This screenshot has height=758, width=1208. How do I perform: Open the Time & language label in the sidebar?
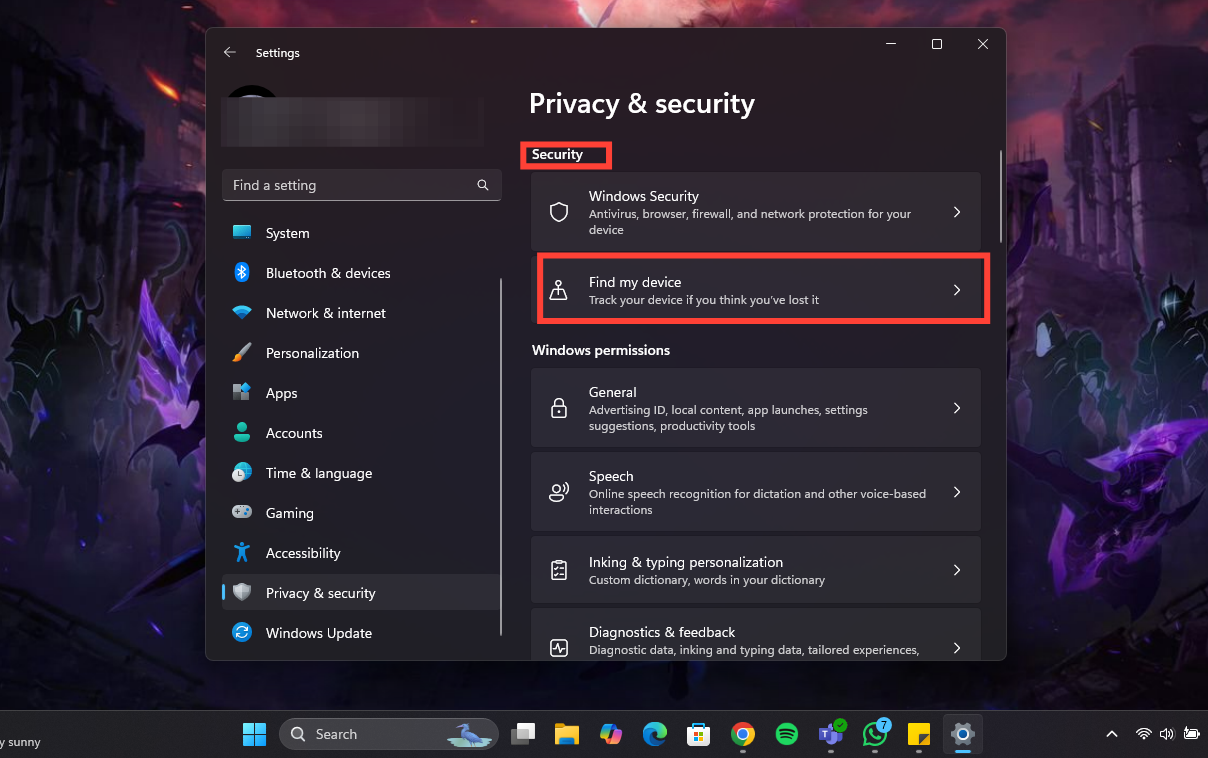319,473
